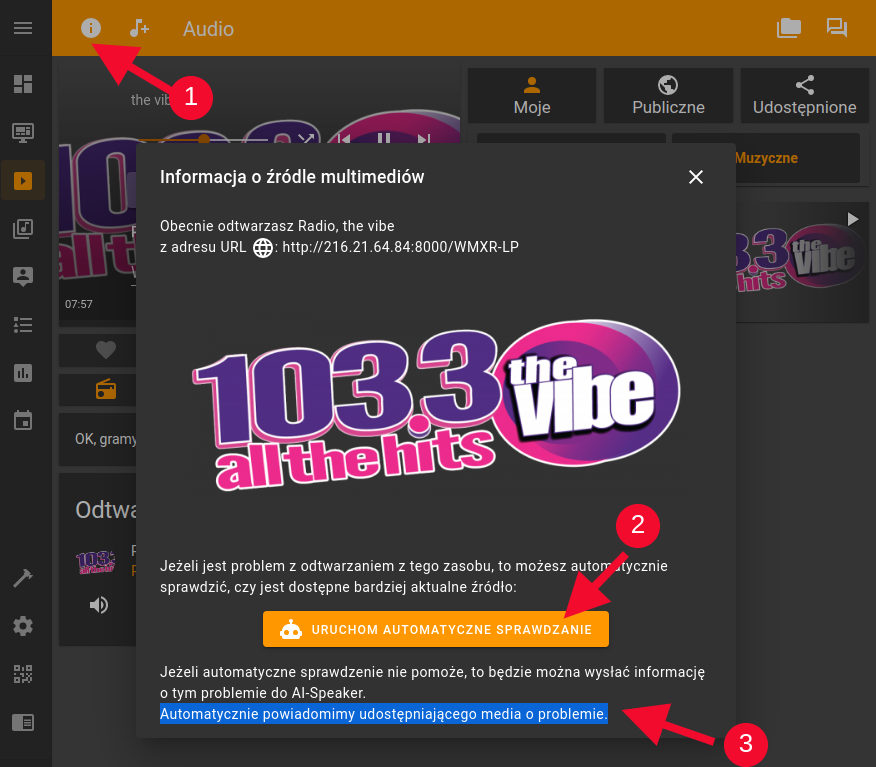
Task: Play the 103.3 the vibe station card
Action: [853, 218]
